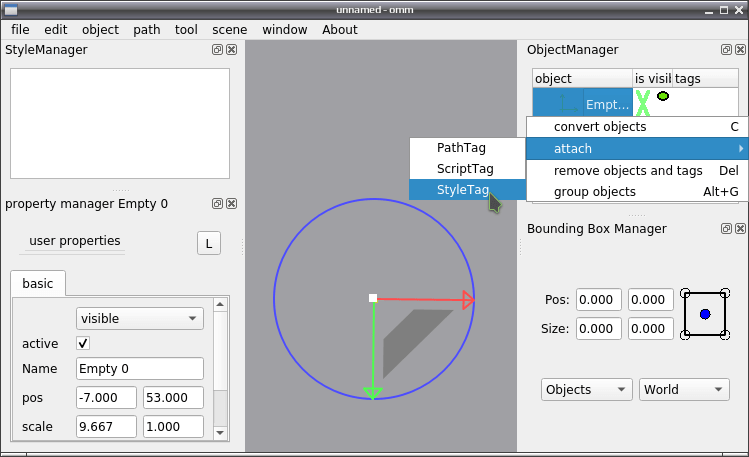Close the property manager panel
This screenshot has width=749, height=457.
(232, 204)
